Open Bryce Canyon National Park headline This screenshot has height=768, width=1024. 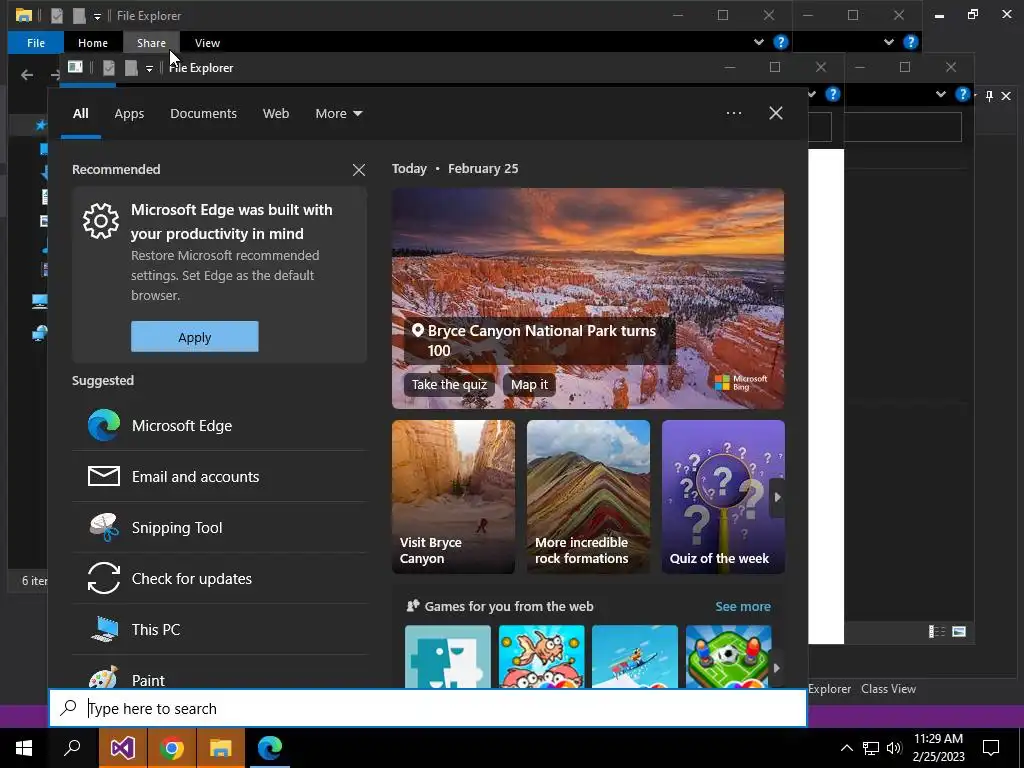pyautogui.click(x=541, y=340)
